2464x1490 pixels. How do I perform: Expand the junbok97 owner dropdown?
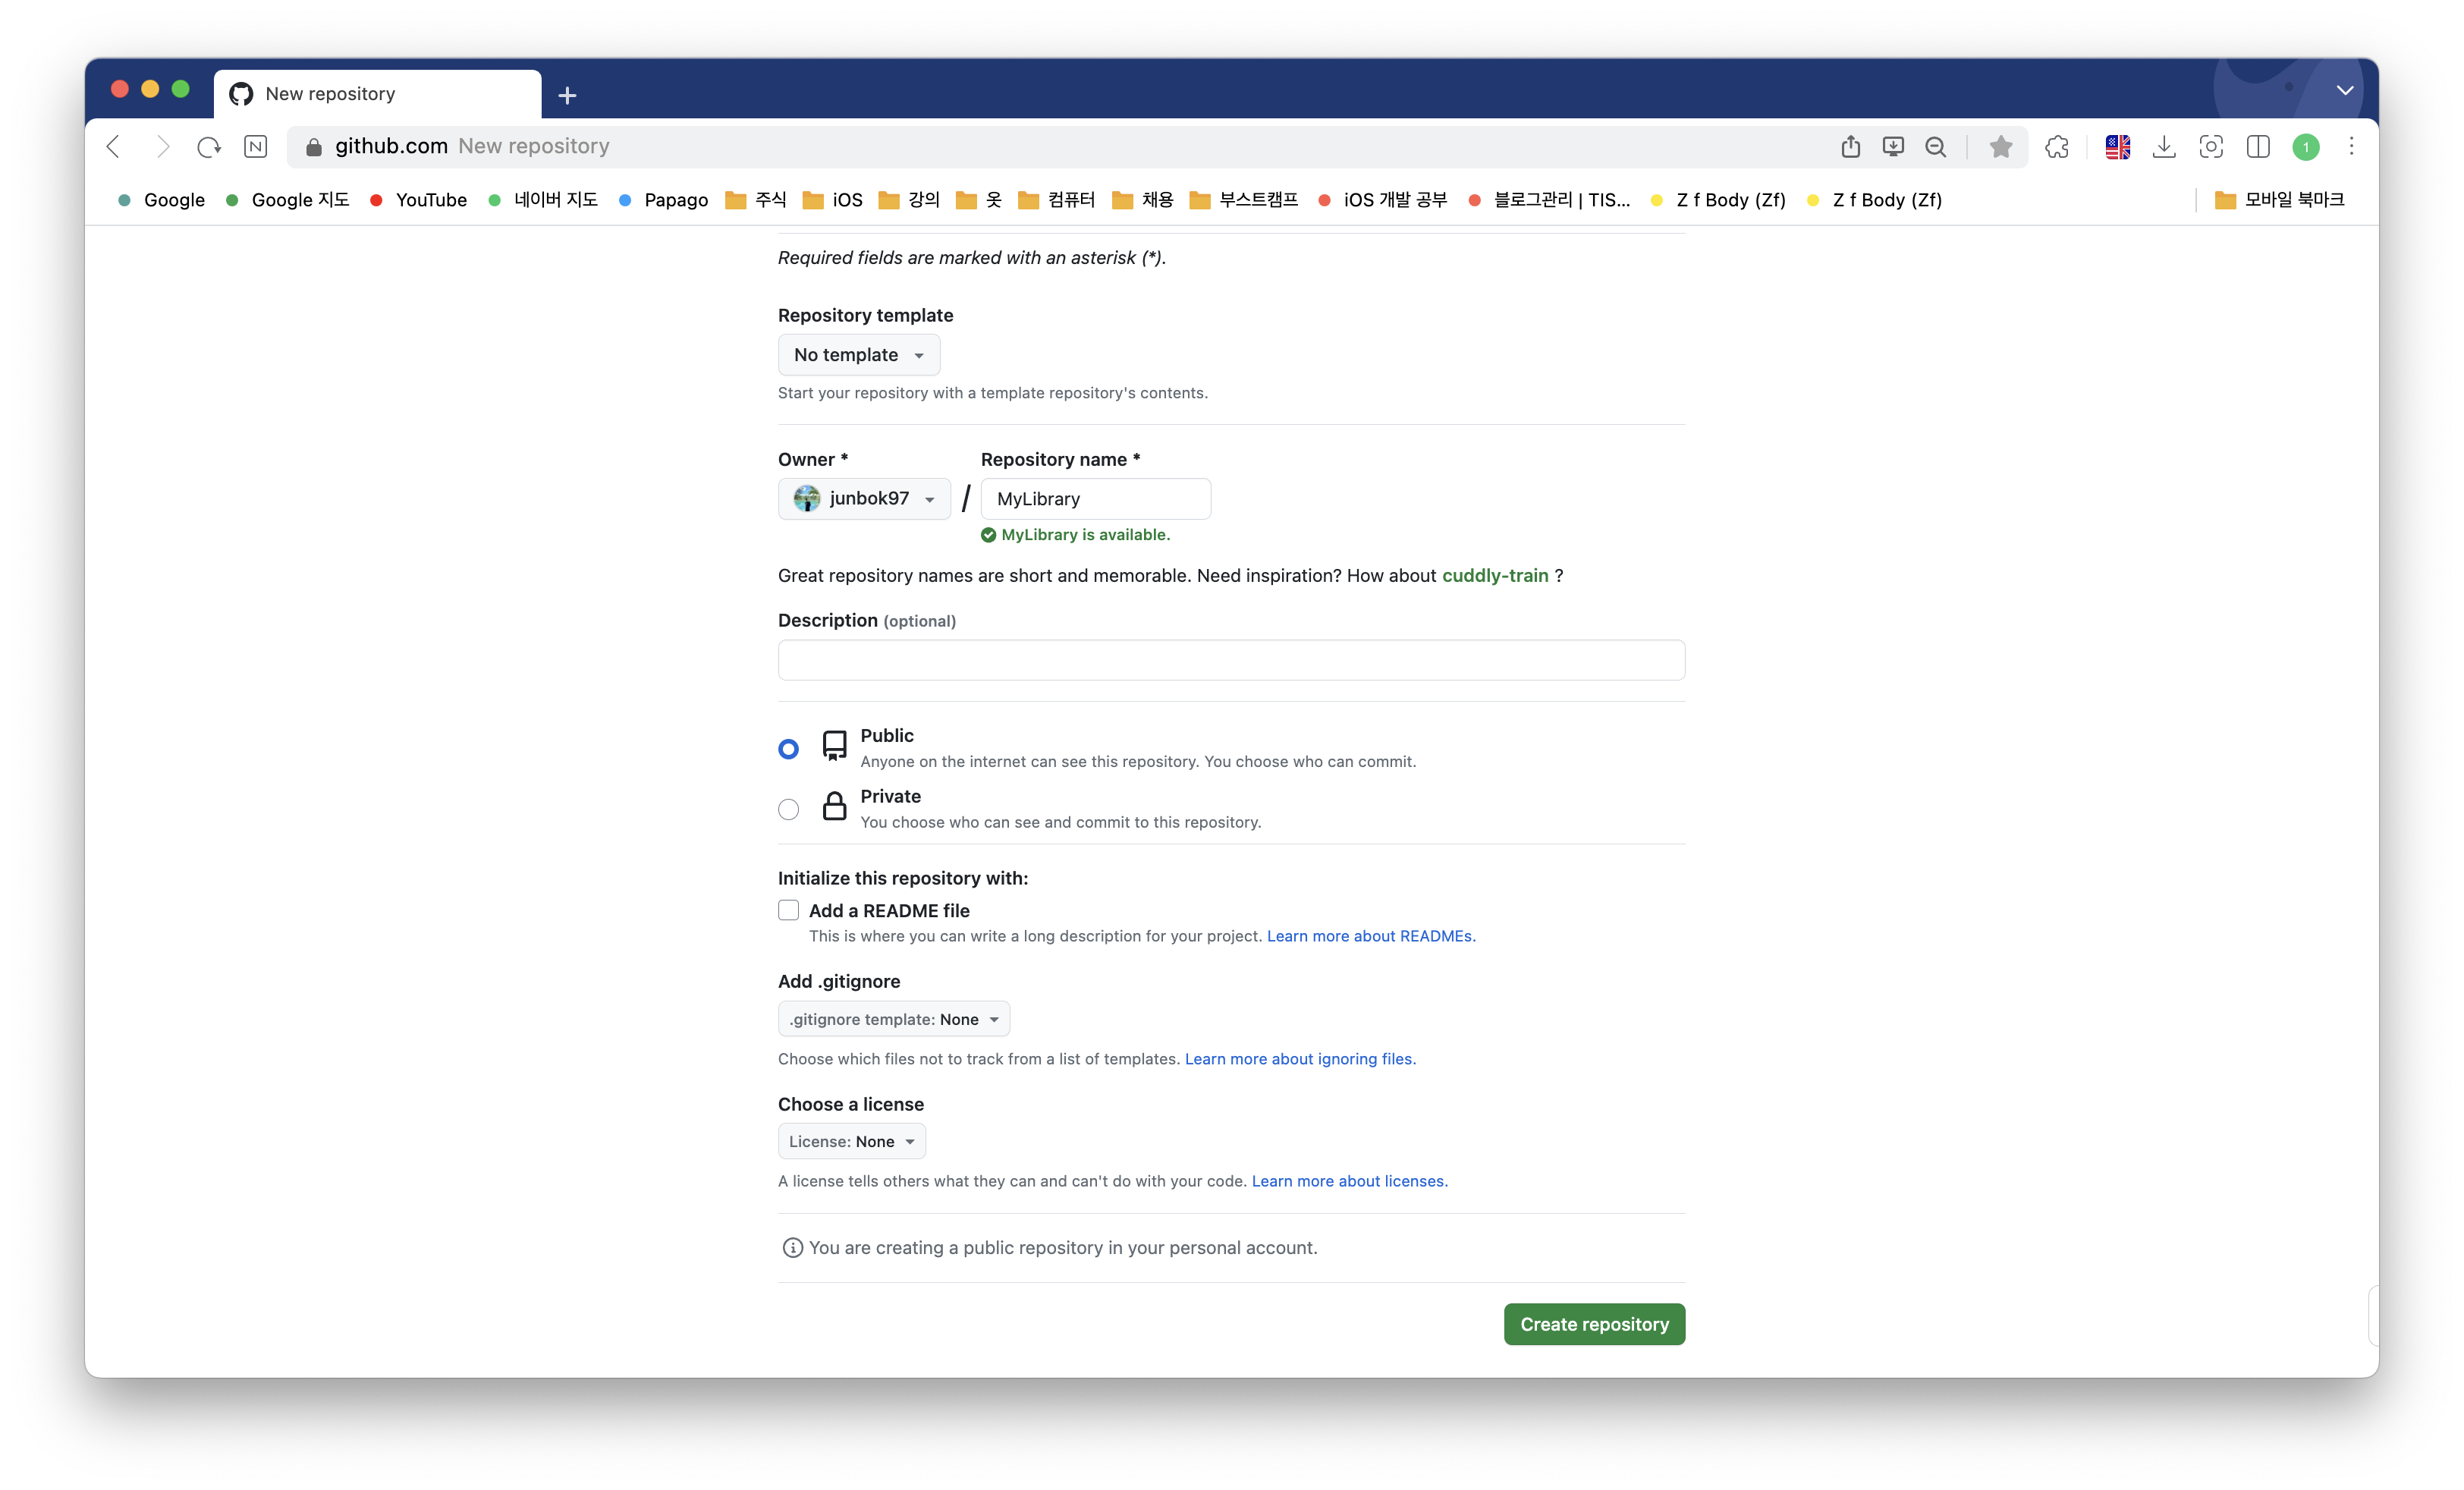coord(863,498)
